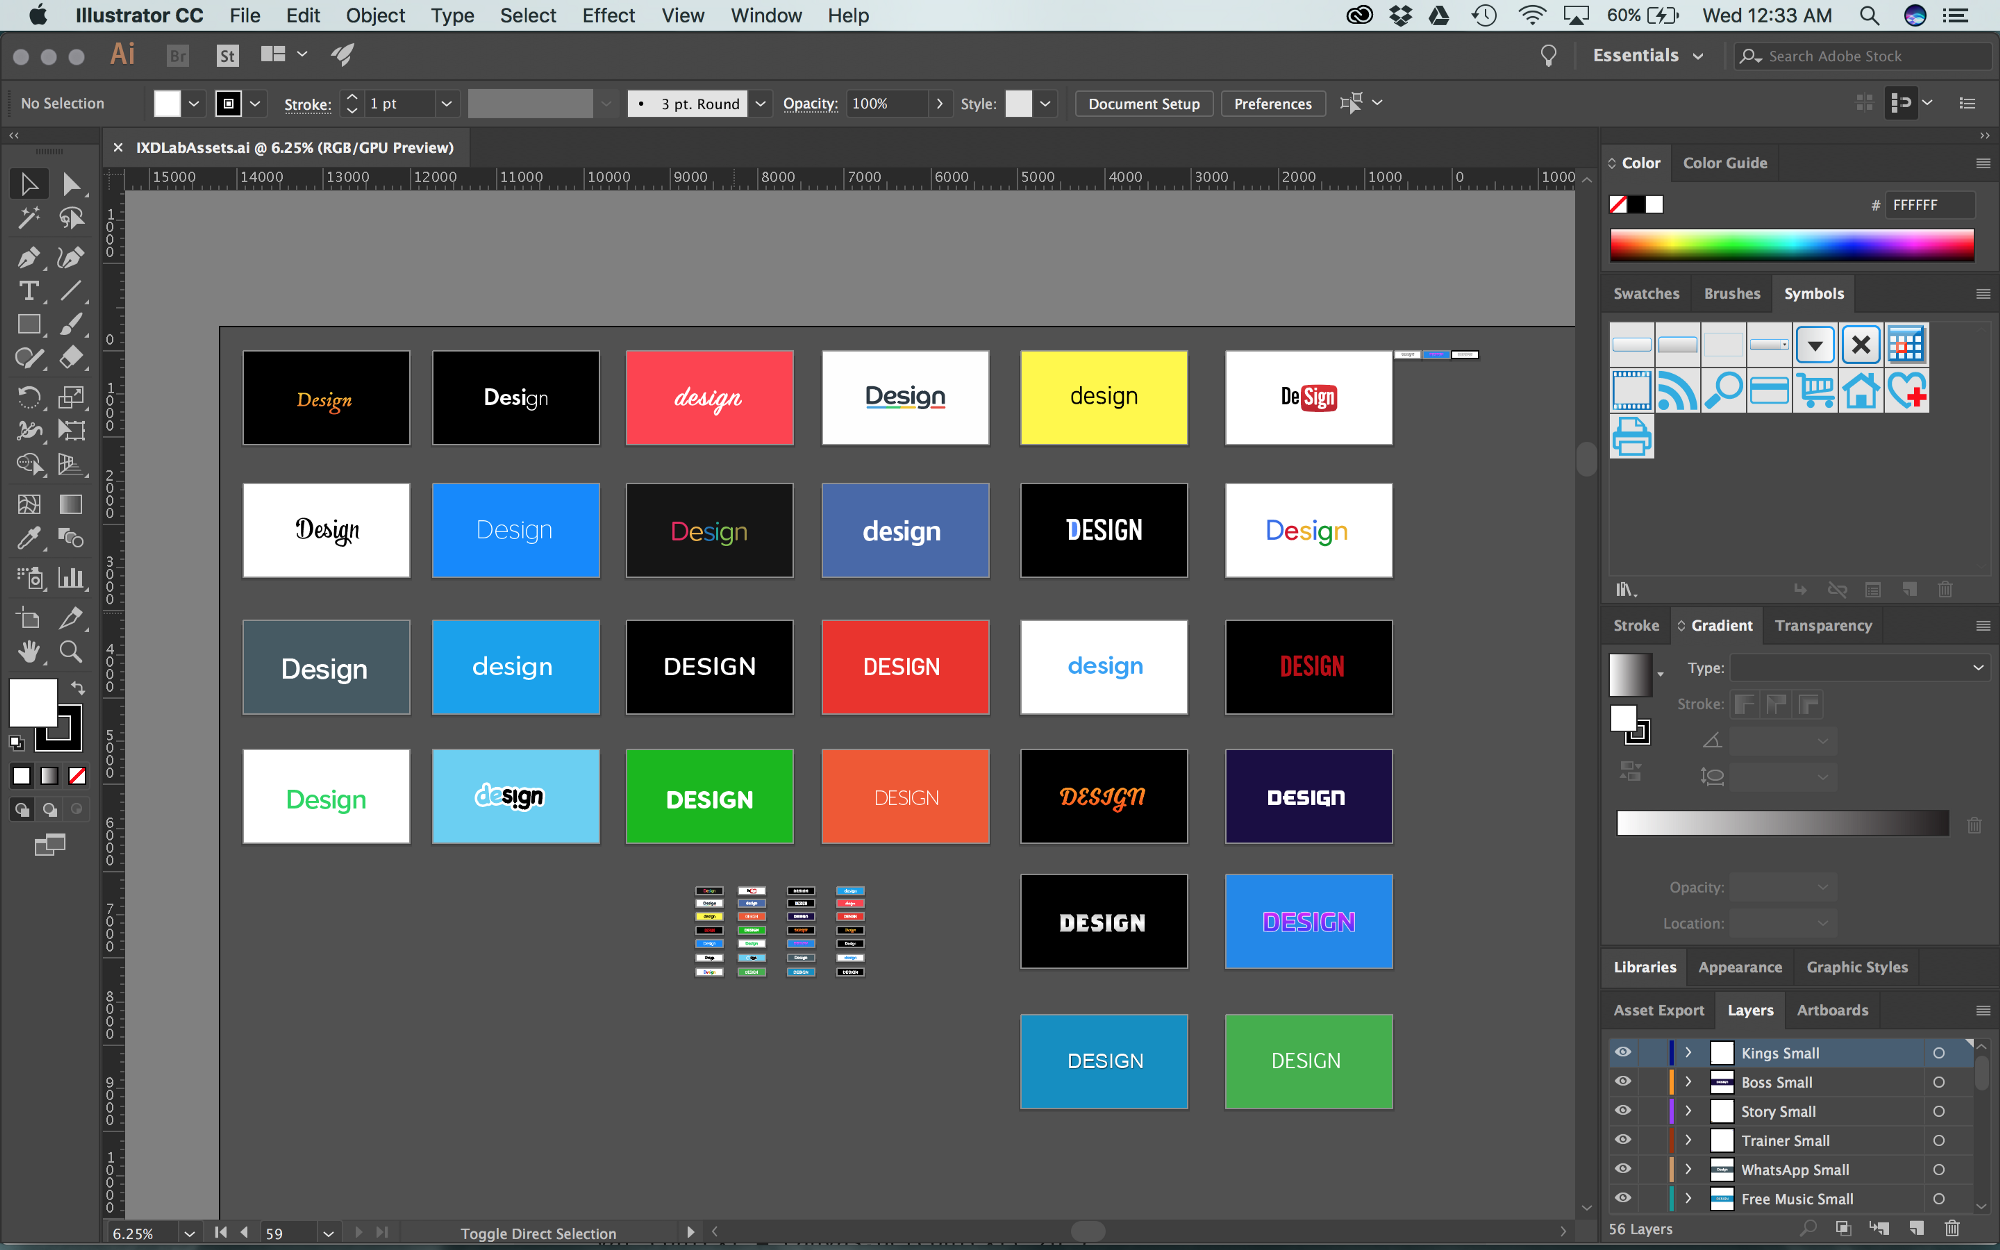The height and width of the screenshot is (1250, 2000).
Task: Click the shopping cart symbol
Action: pos(1815,391)
